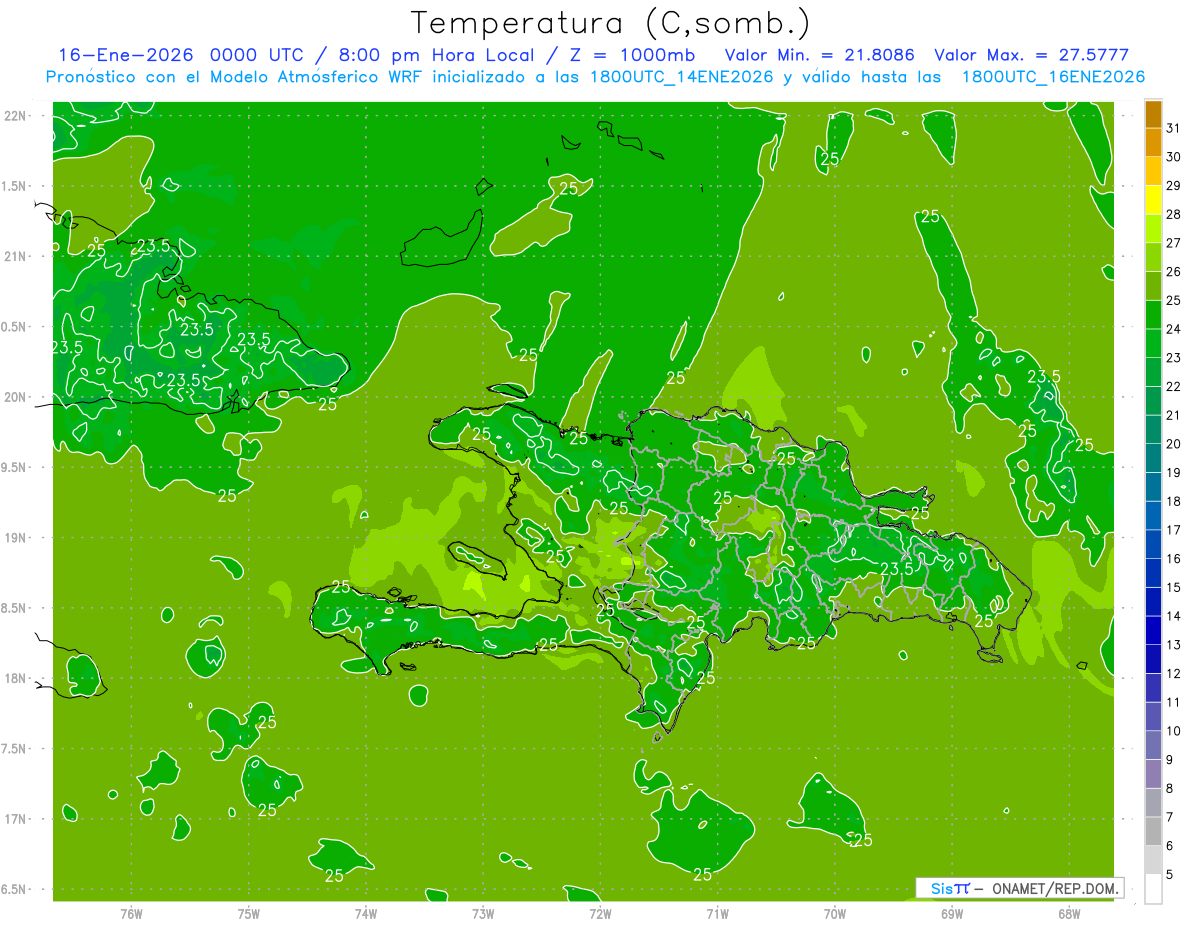Click the legend scale value "16"
This screenshot has width=1200, height=927.
click(1174, 559)
